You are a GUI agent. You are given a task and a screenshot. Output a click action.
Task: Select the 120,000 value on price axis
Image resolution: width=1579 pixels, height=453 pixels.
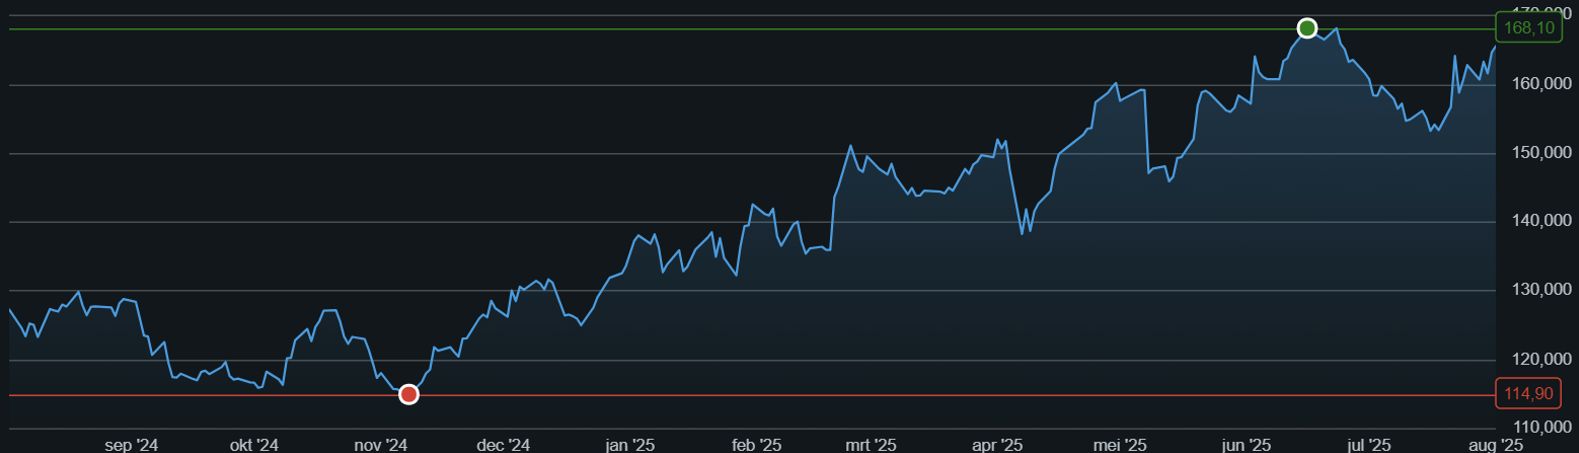[x=1541, y=359]
